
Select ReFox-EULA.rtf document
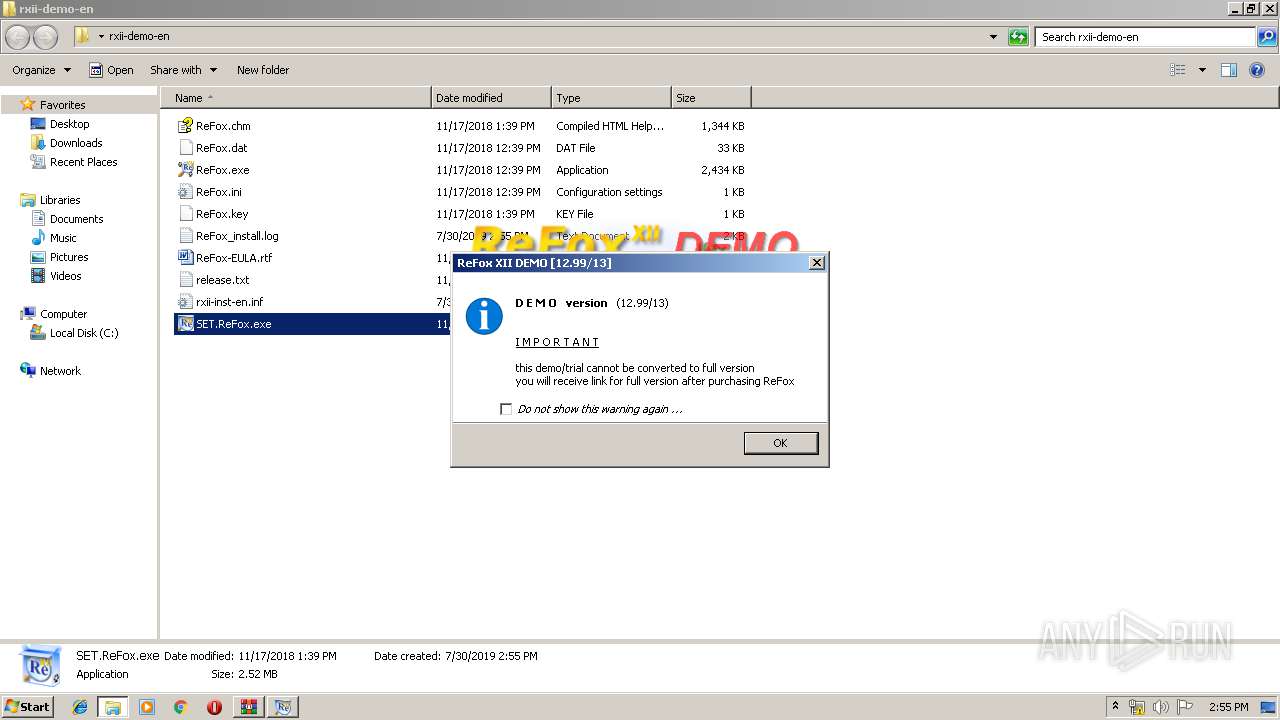(233, 258)
